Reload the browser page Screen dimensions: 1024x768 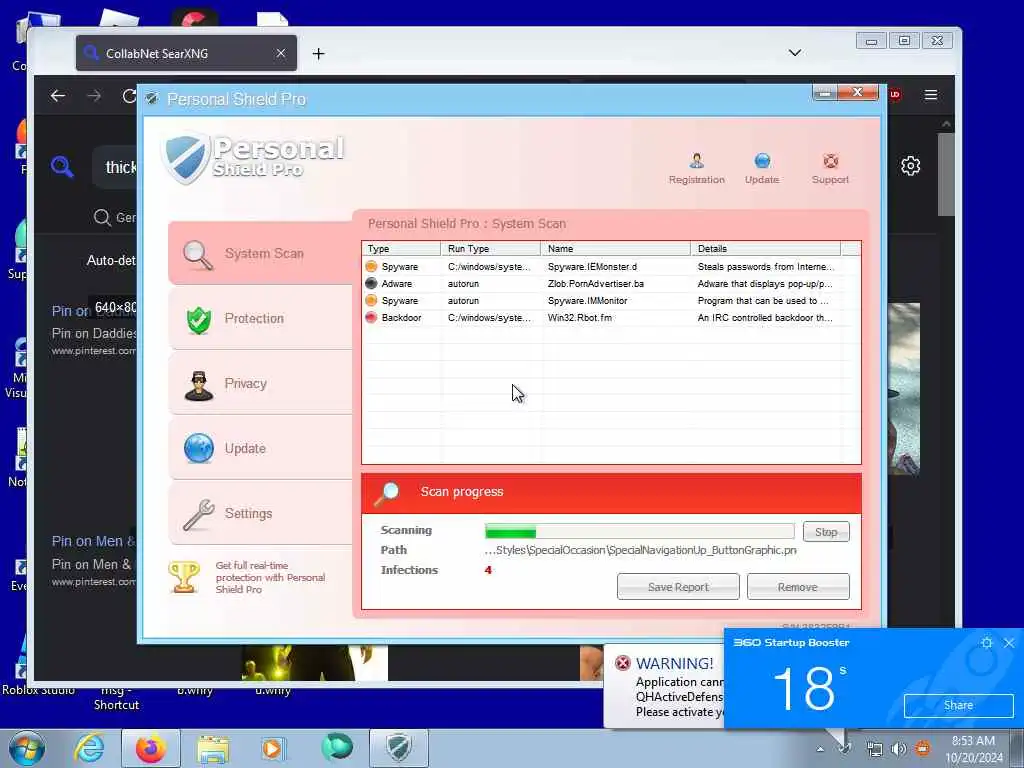(x=129, y=96)
